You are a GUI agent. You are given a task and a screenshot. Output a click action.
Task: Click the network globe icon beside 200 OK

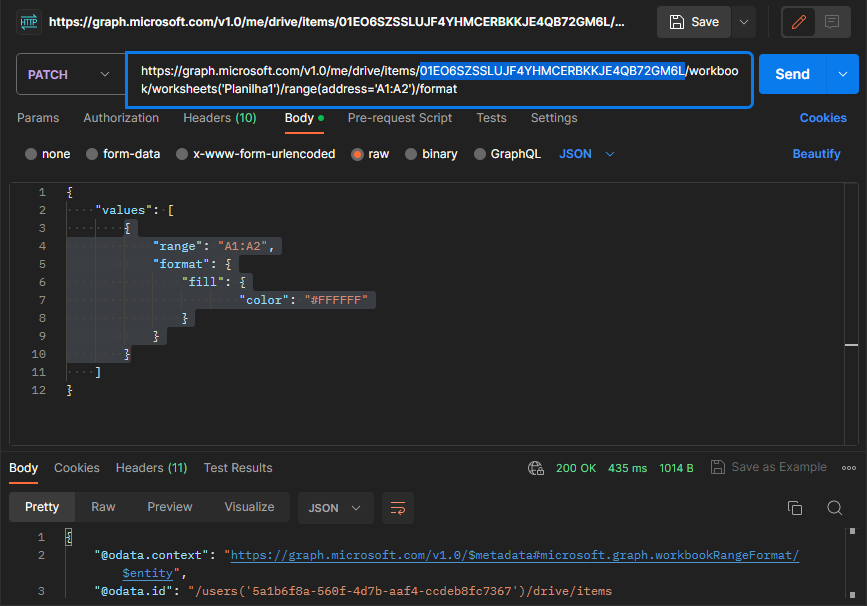point(536,468)
